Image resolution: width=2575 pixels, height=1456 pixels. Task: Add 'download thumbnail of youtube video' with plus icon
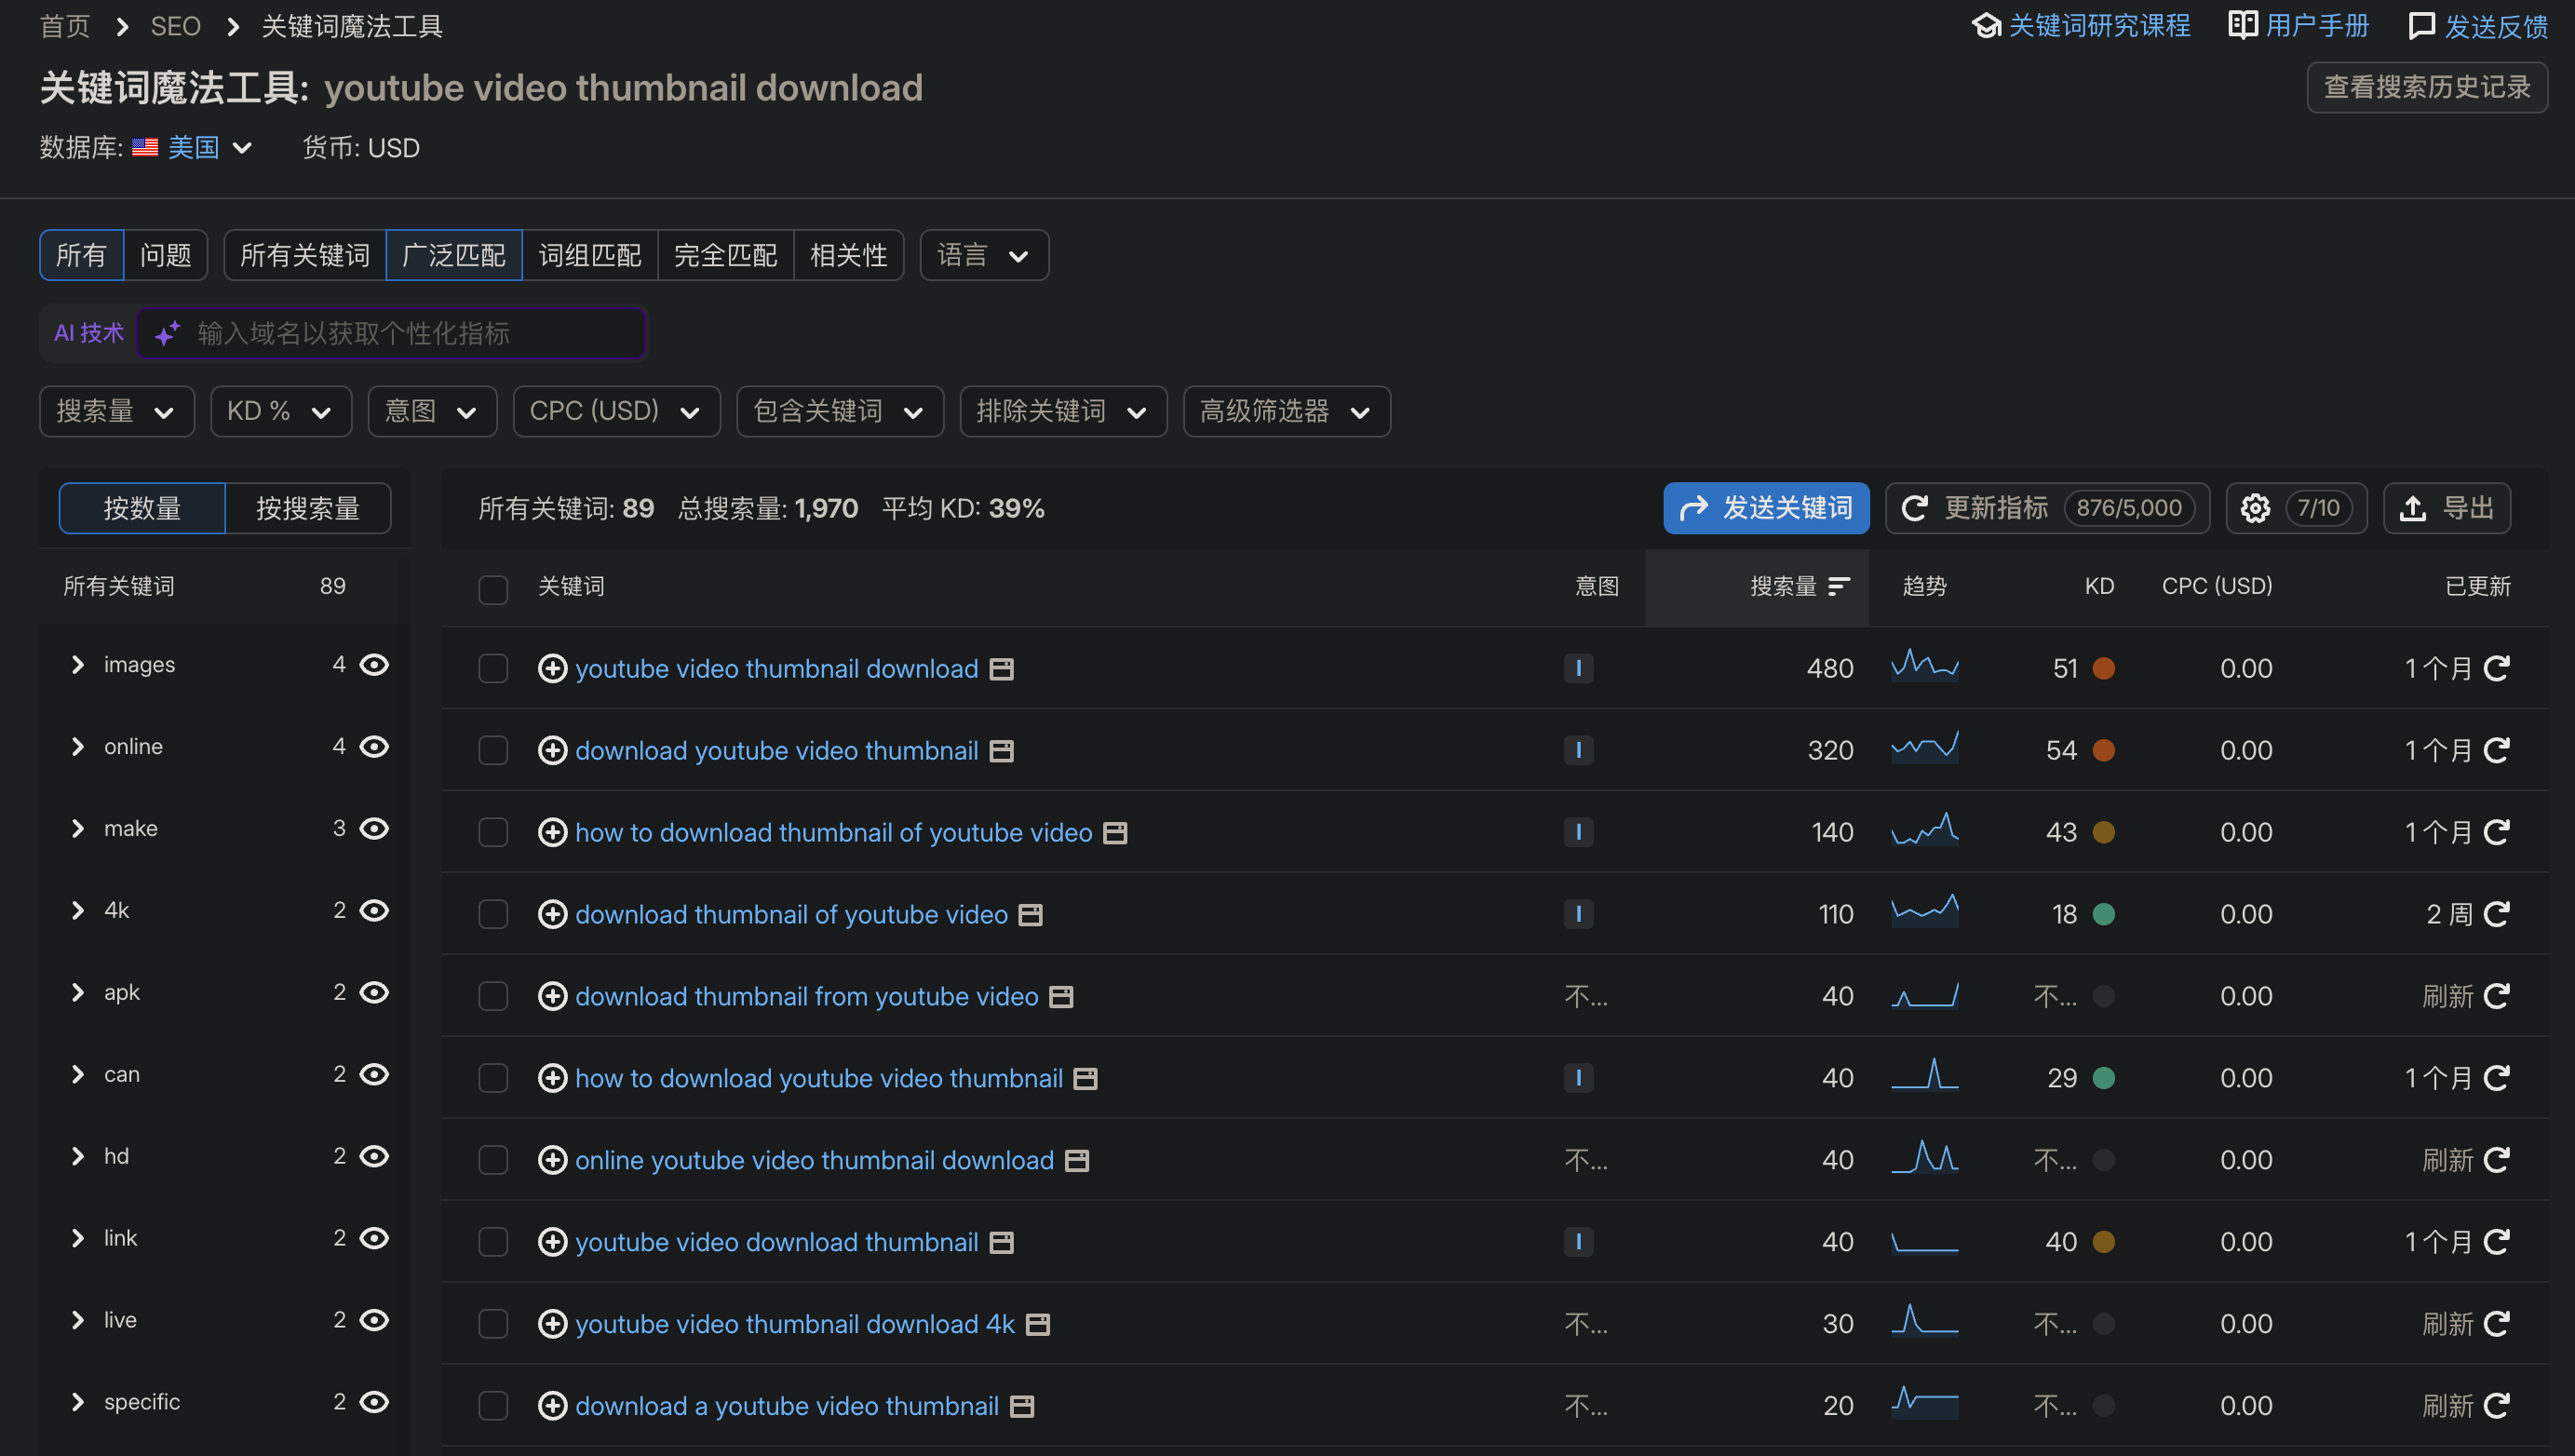[x=552, y=914]
